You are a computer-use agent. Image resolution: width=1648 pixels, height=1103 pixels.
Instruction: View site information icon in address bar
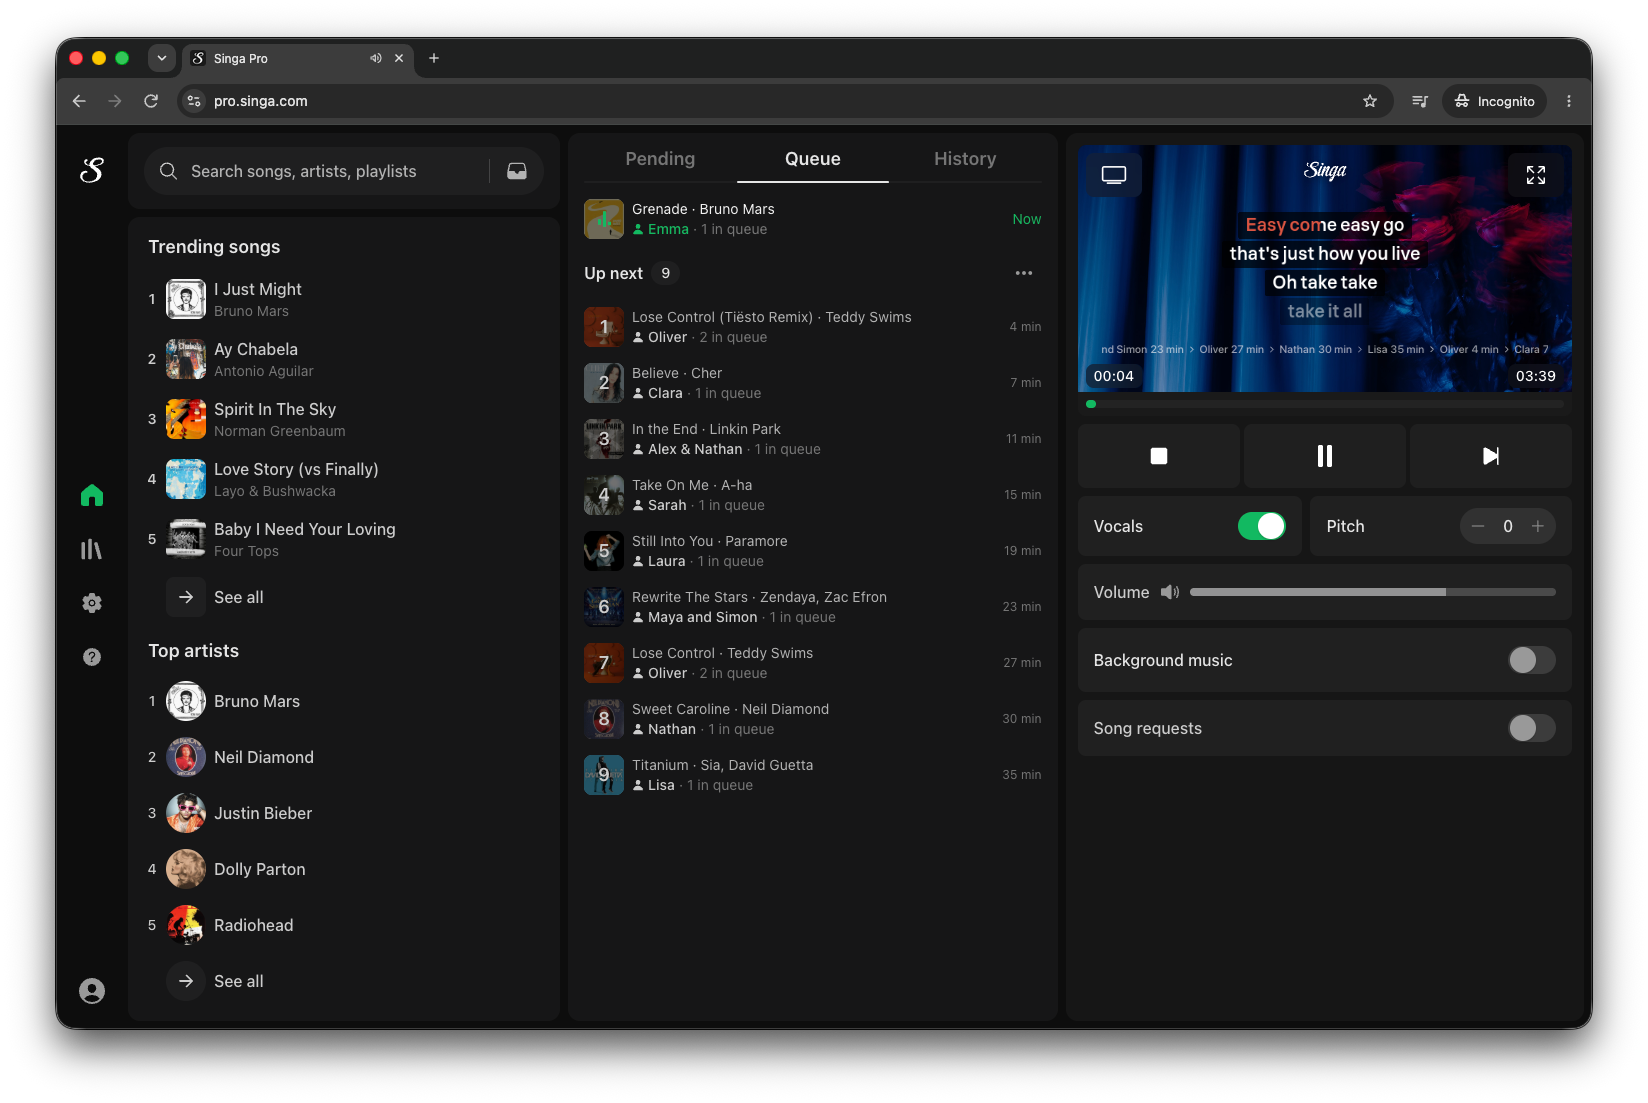click(195, 101)
